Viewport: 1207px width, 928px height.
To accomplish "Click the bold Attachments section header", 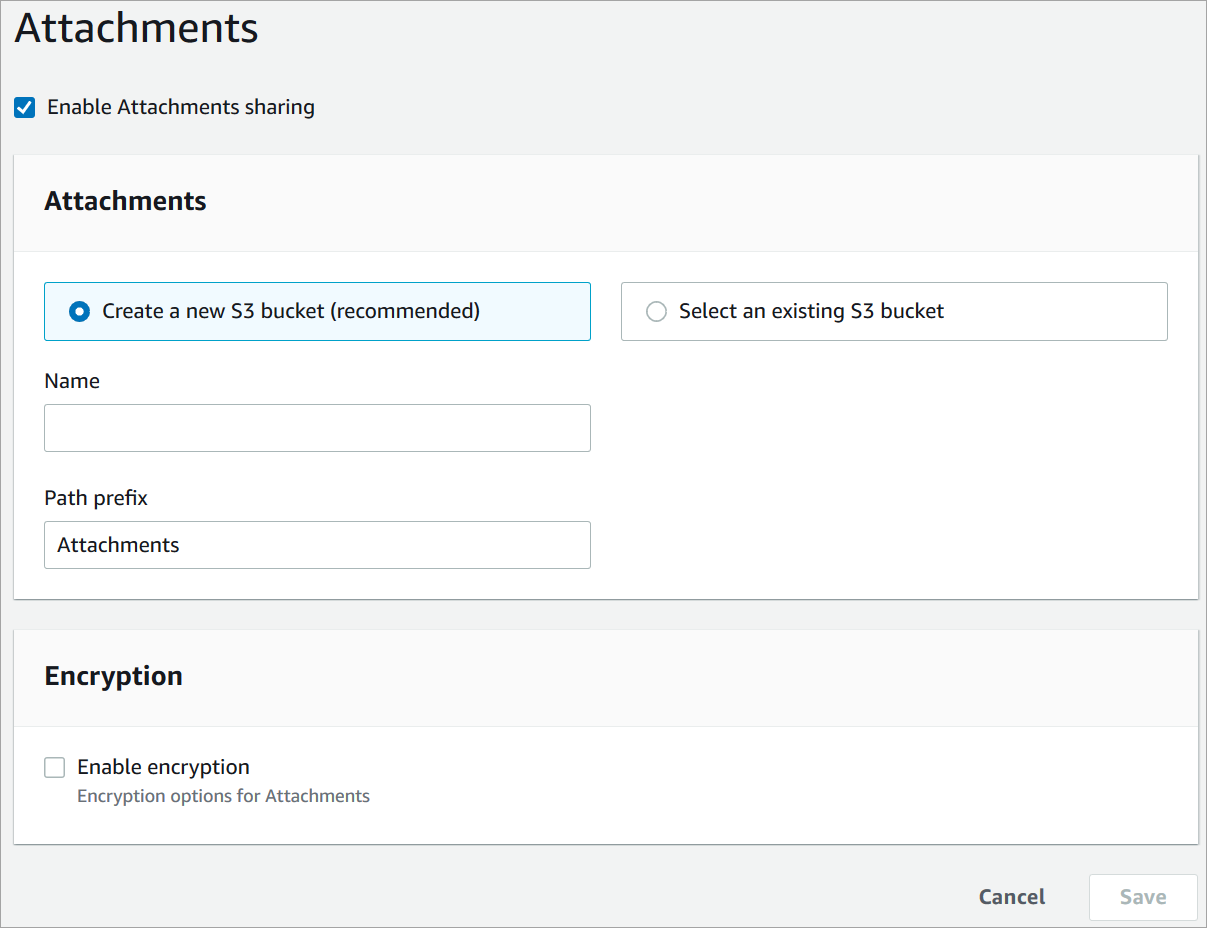I will [x=126, y=201].
